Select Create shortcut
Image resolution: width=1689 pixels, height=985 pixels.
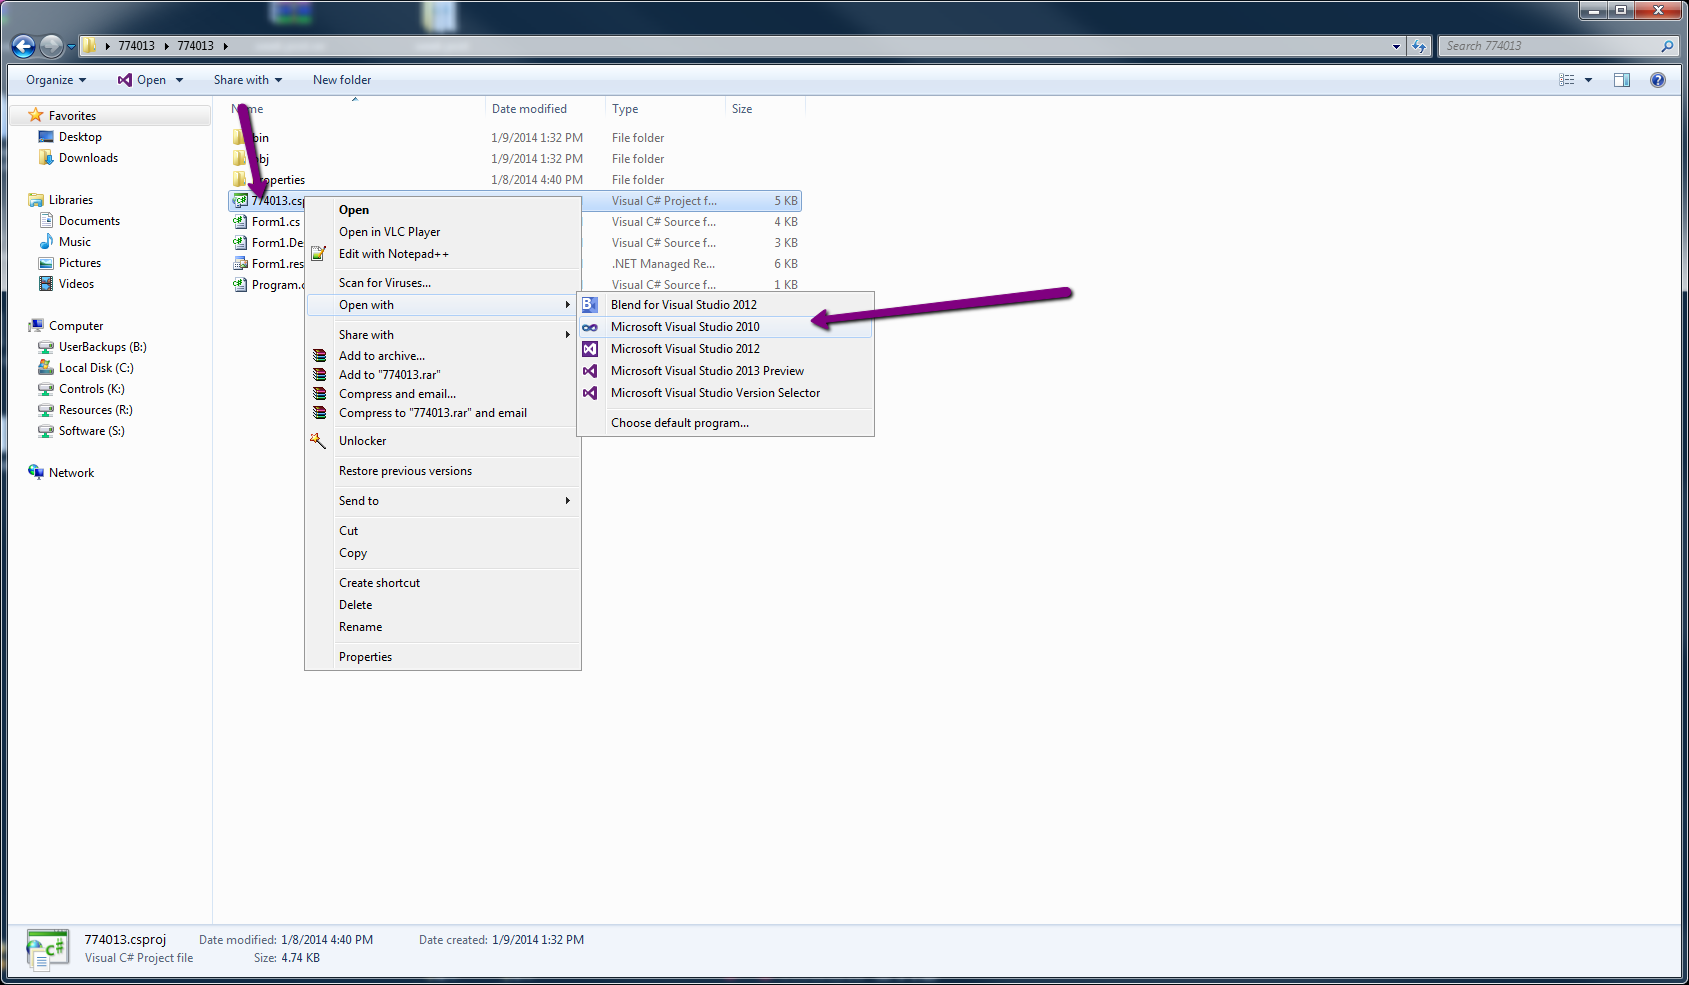coord(443,583)
